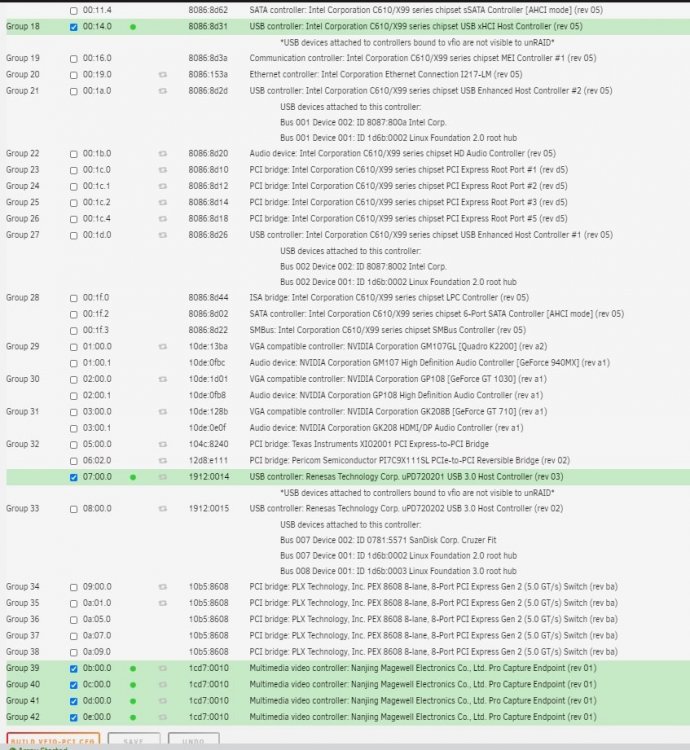Click the reset icon in the Group 21 row
690x750 pixels.
click(x=163, y=91)
